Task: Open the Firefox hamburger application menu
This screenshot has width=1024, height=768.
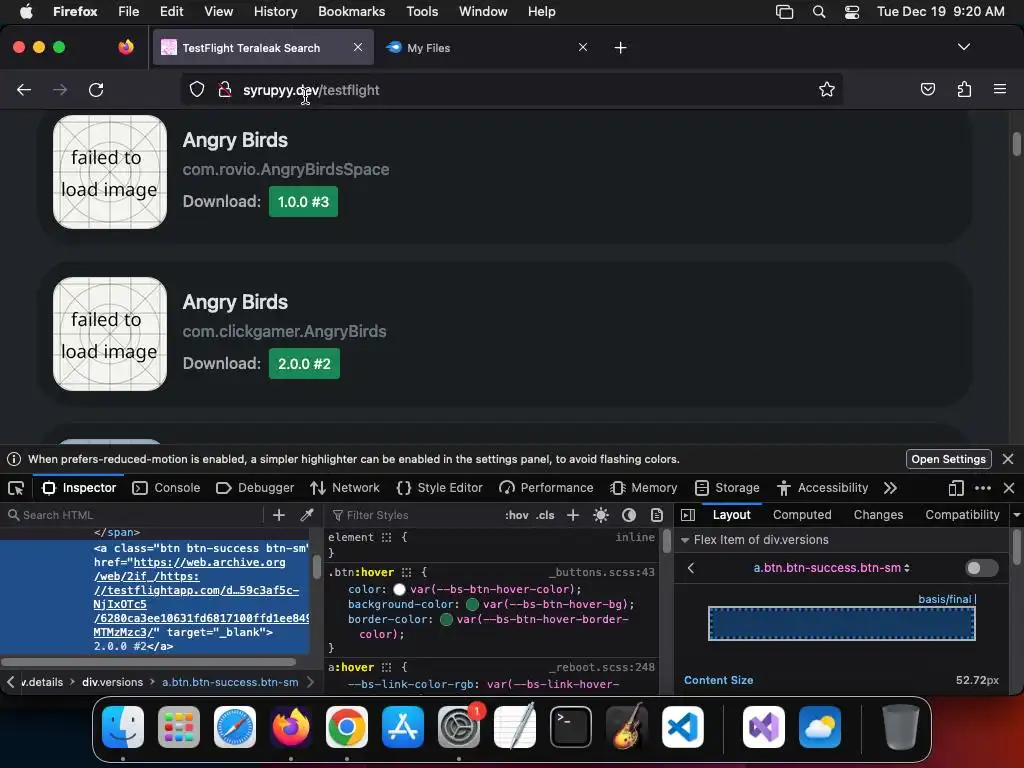Action: click(1000, 90)
